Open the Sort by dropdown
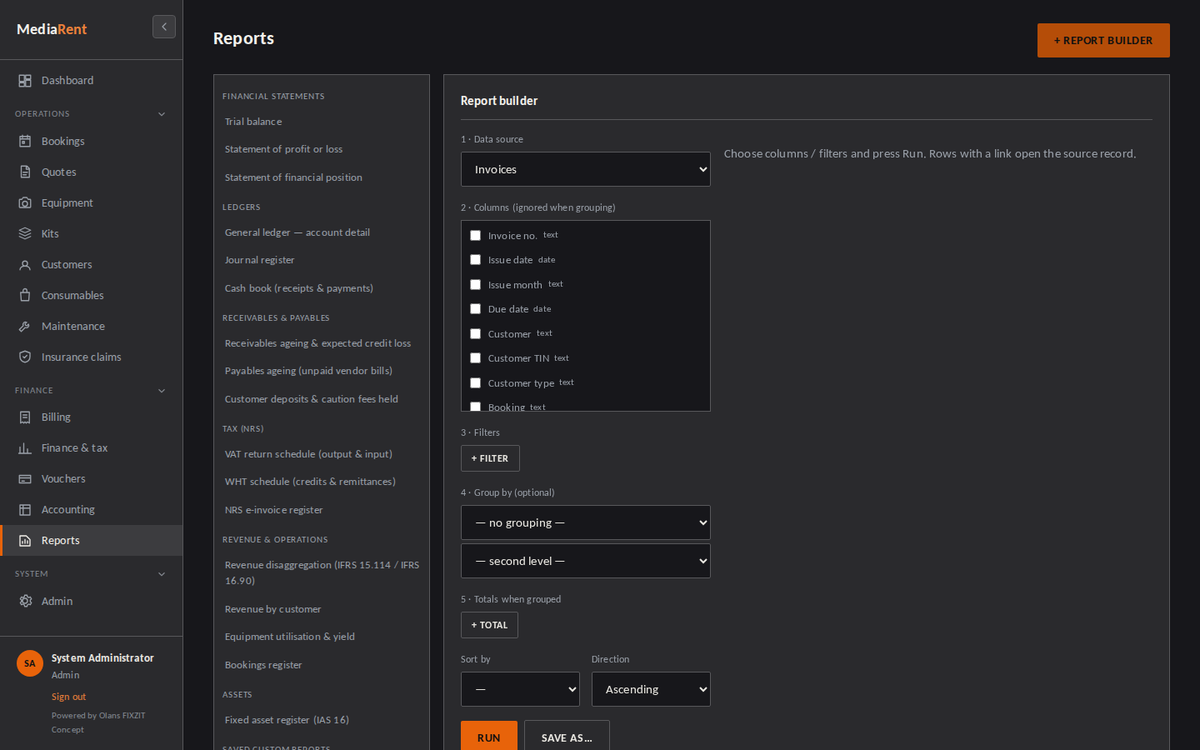Viewport: 1200px width, 750px height. [x=520, y=689]
